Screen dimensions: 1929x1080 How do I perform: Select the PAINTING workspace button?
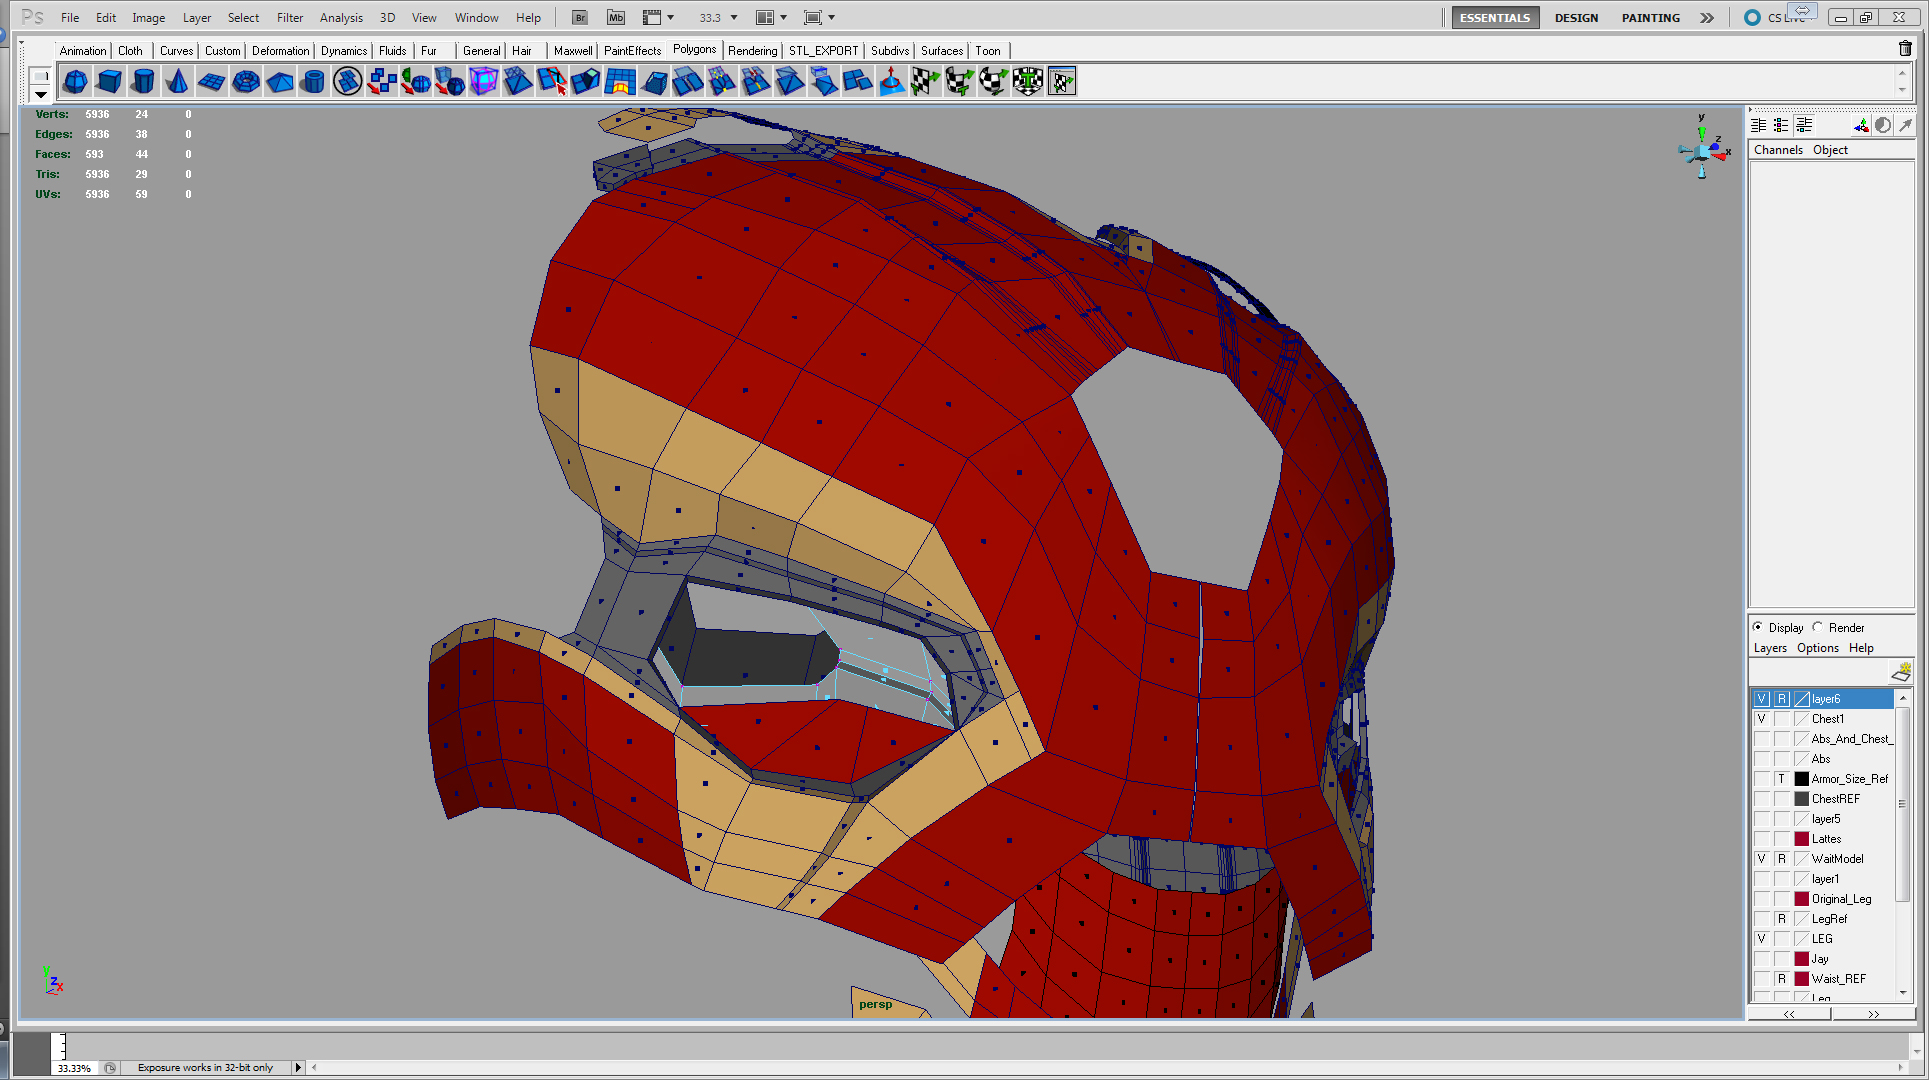pyautogui.click(x=1650, y=17)
